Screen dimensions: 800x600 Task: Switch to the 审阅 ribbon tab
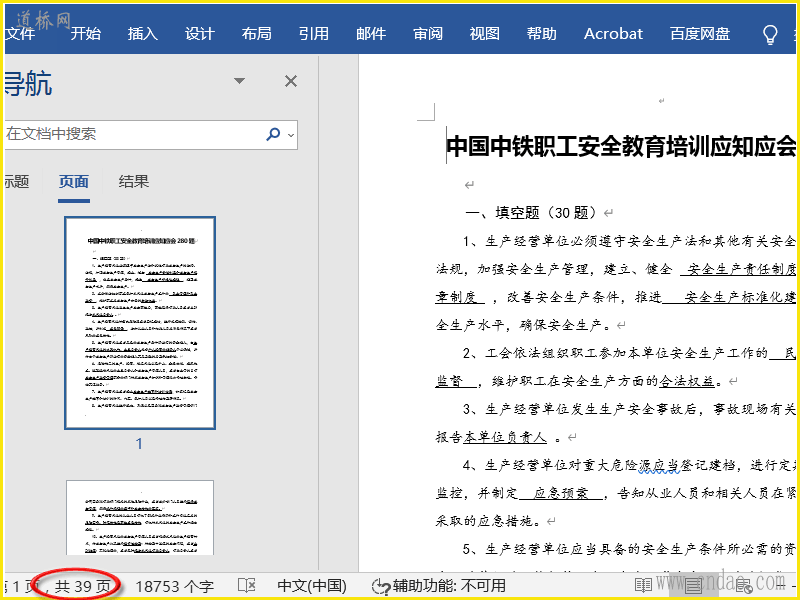428,33
